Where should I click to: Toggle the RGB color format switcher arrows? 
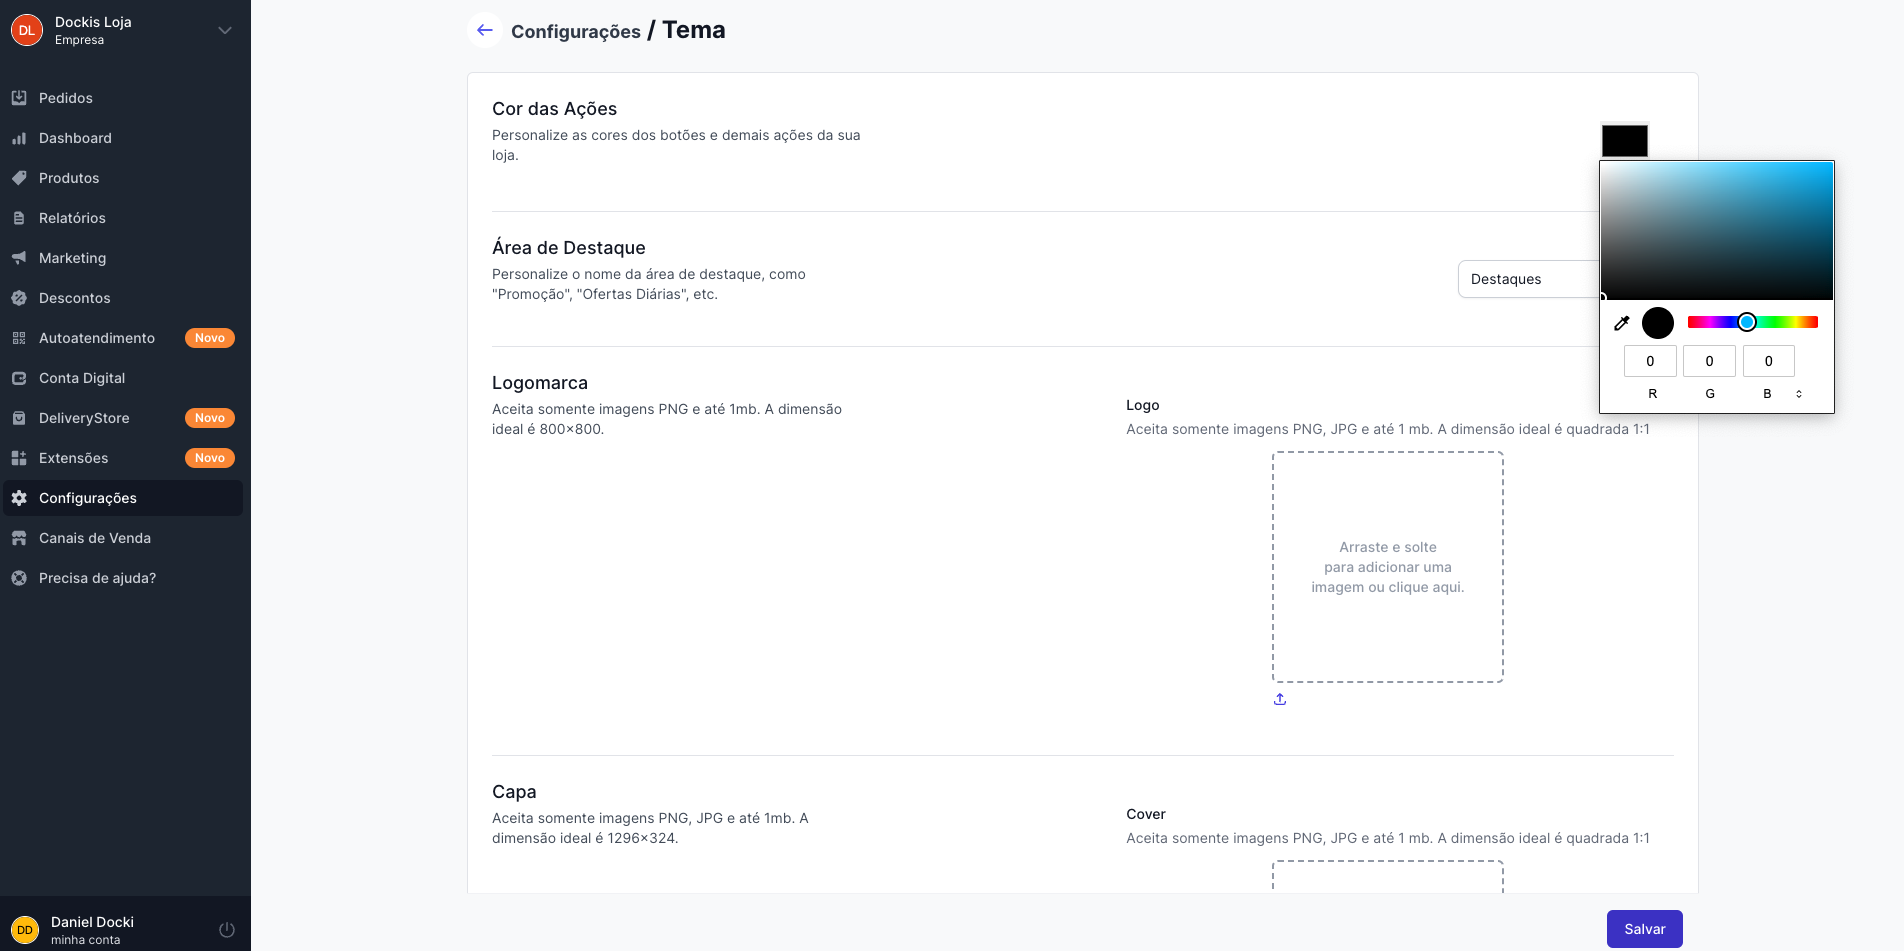click(1799, 394)
